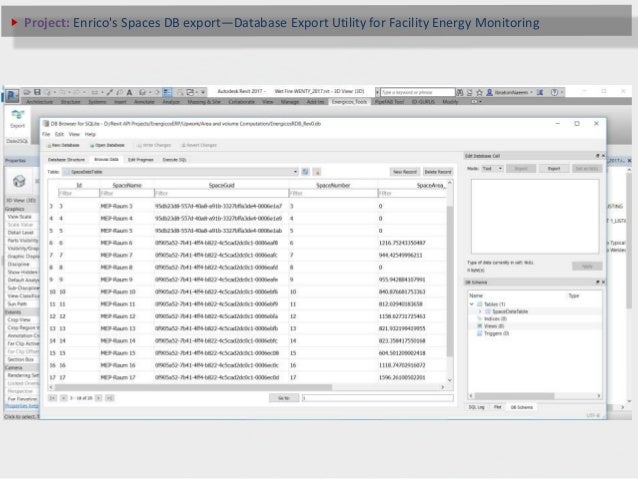638x479 pixels.
Task: Switch to the Plot tab
Action: point(497,407)
